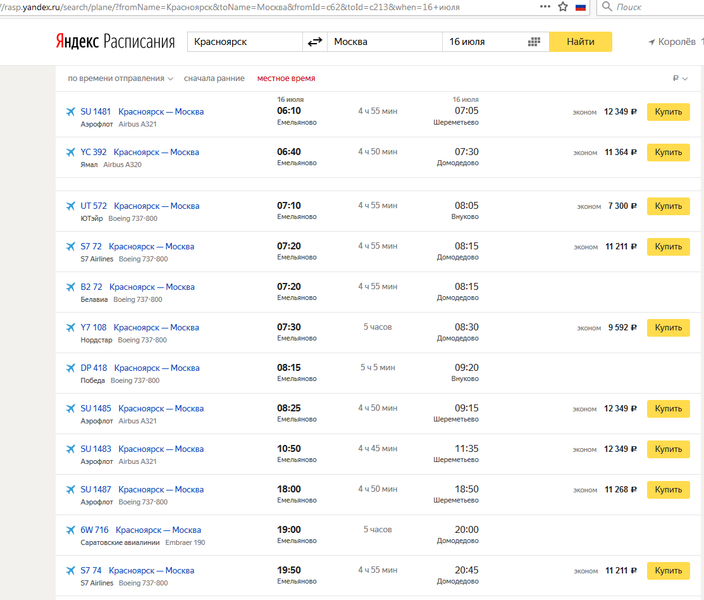Screen dimensions: 704x600
Task: Toggle 'сначала ранние' sort order
Action: [x=214, y=78]
